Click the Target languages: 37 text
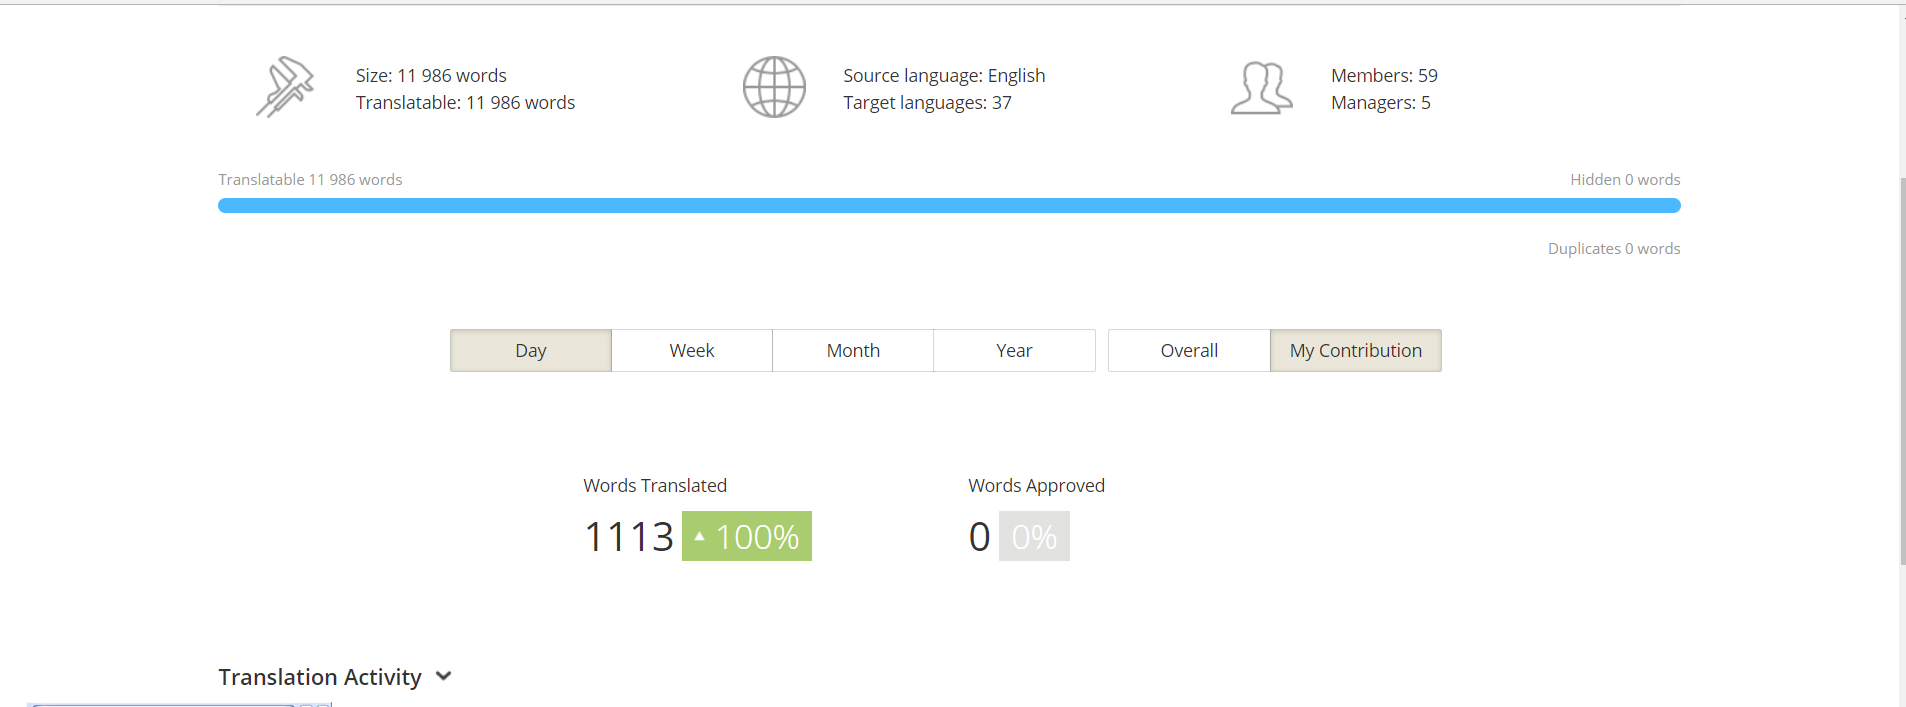 (x=927, y=103)
